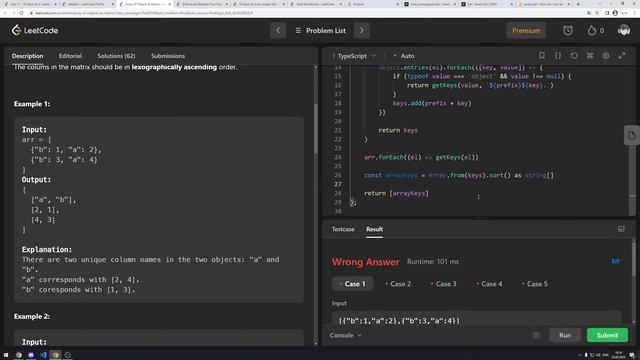Click the 'Wrong Answer' status text
This screenshot has width=640, height=360.
pos(365,262)
